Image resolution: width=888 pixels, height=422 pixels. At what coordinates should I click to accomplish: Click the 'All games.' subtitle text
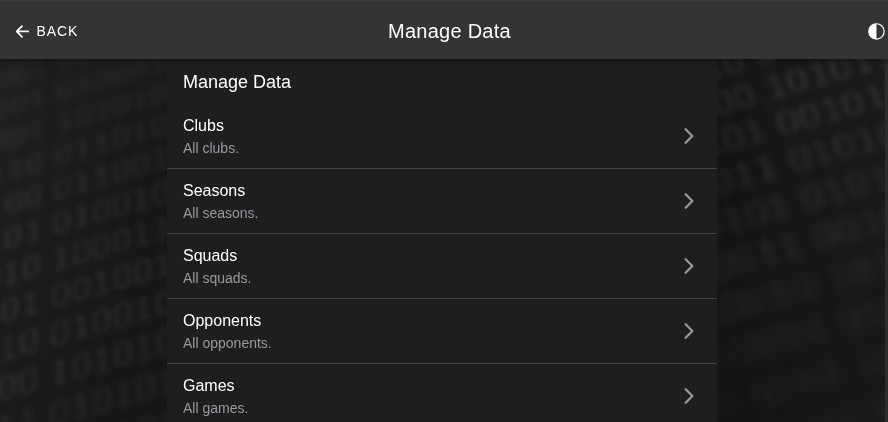coord(215,408)
